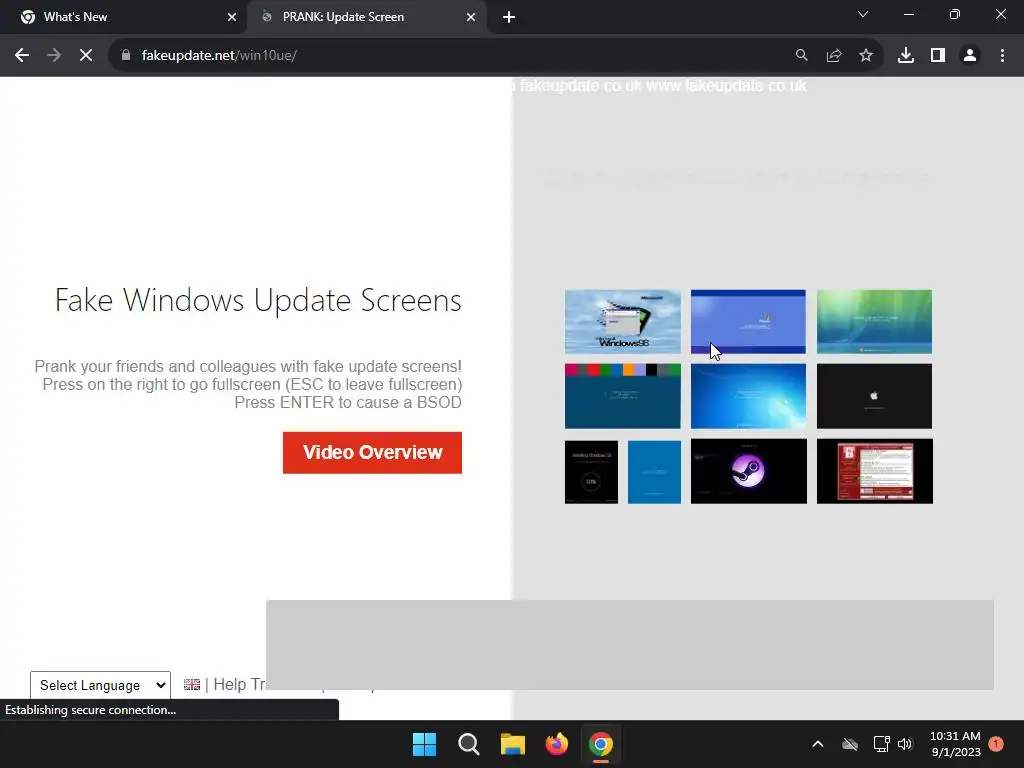View site security lock information
The height and width of the screenshot is (768, 1024).
coord(126,56)
